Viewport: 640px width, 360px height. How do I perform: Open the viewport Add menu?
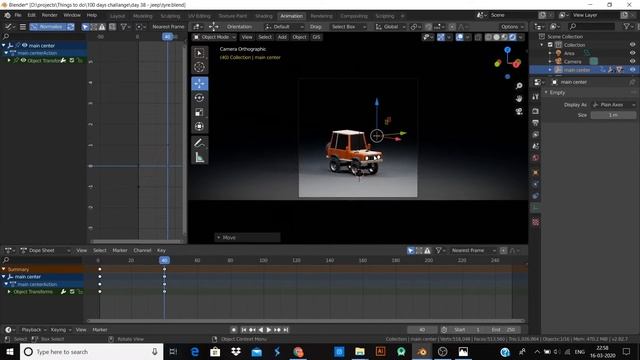click(282, 37)
